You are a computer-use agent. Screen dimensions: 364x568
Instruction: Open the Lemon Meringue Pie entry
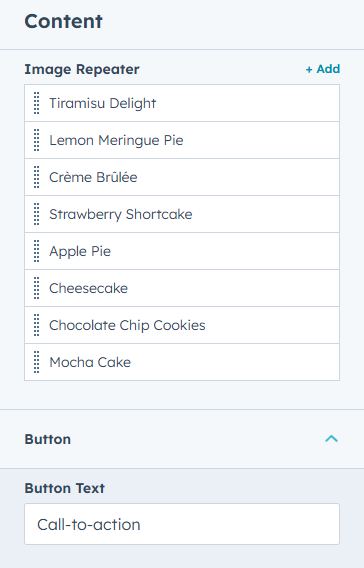(x=182, y=140)
